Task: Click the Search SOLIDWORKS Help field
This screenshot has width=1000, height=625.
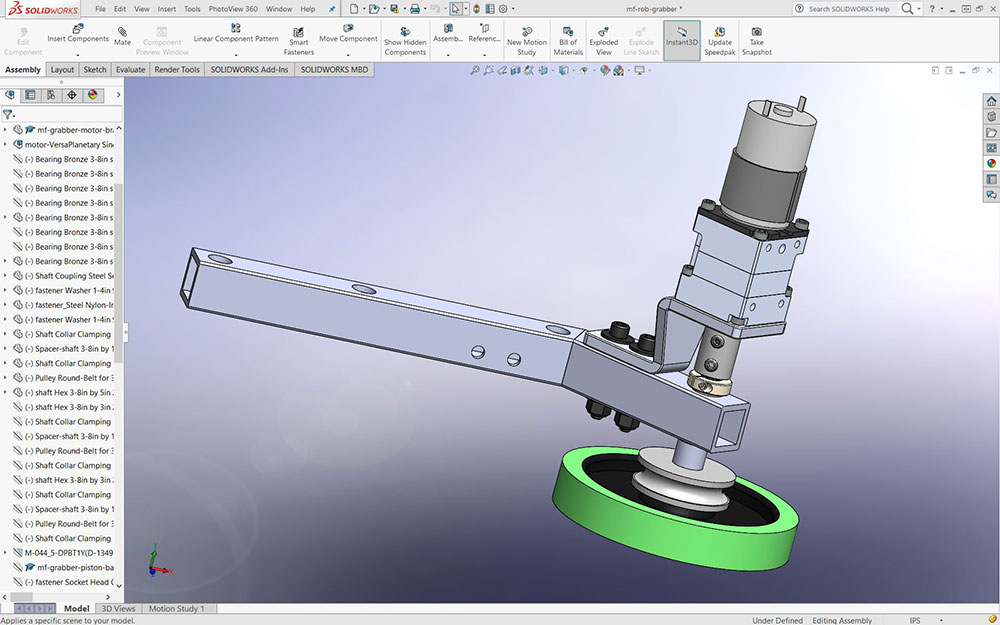Action: point(848,9)
